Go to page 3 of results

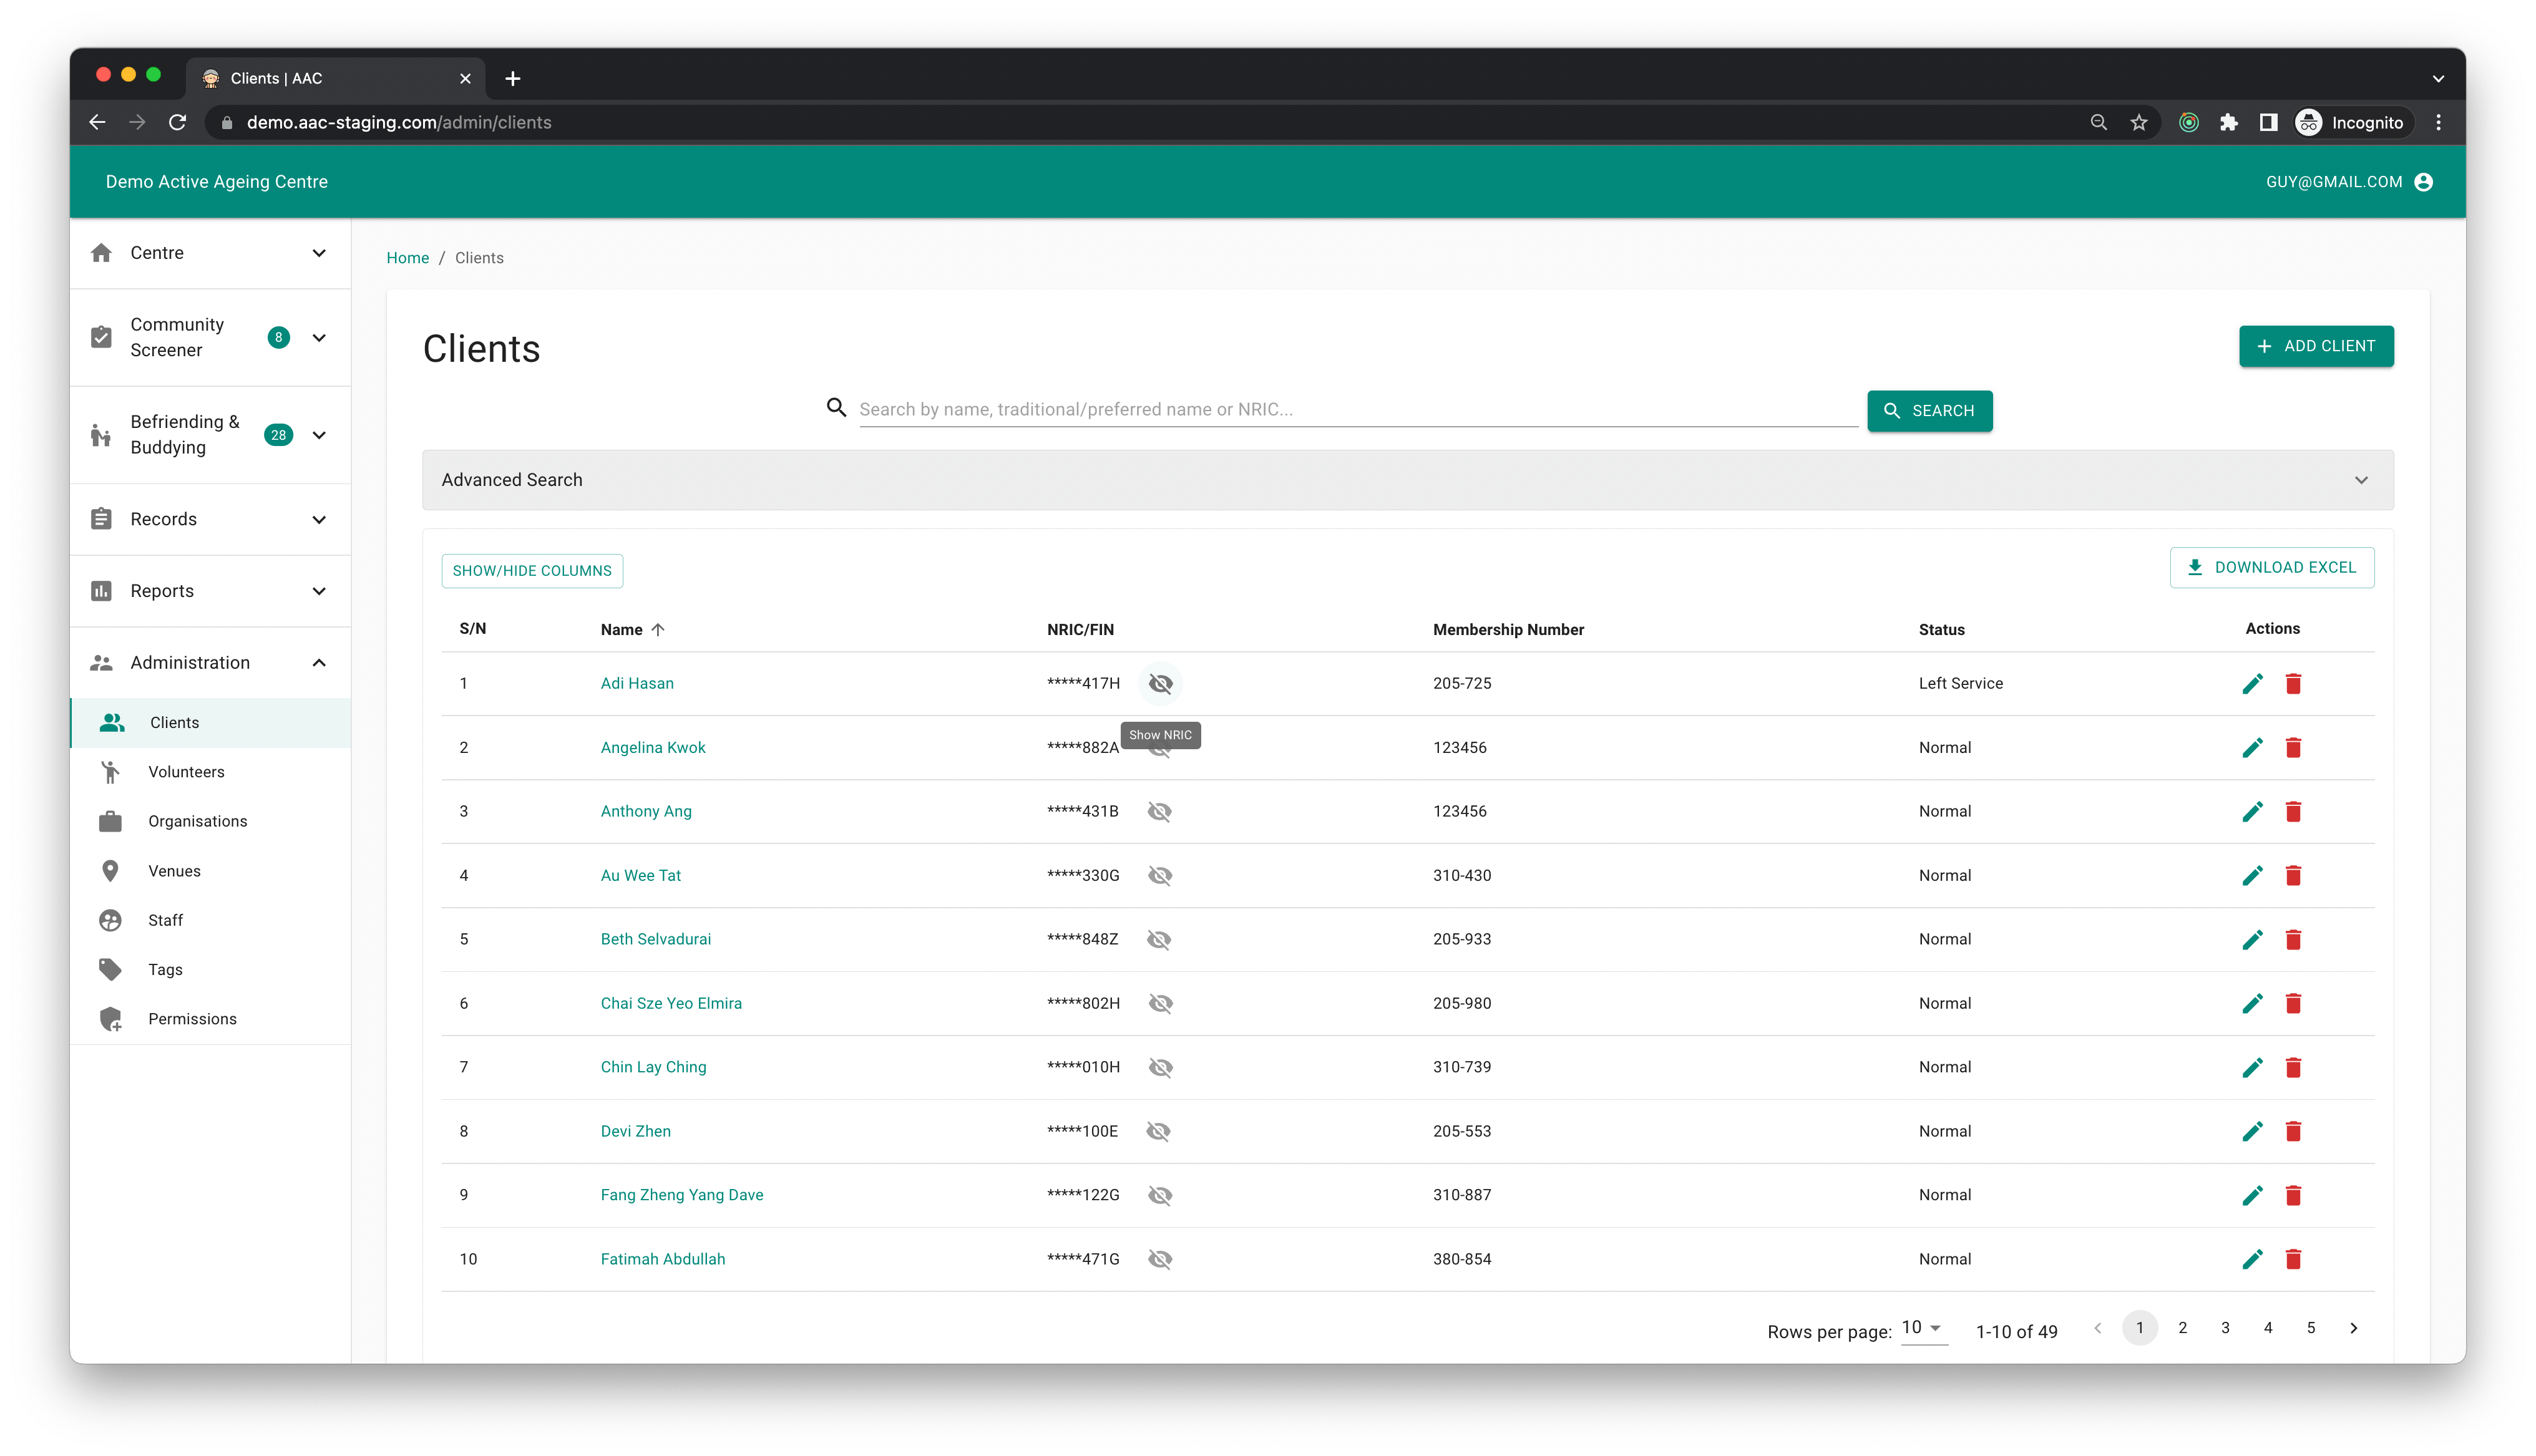2225,1328
